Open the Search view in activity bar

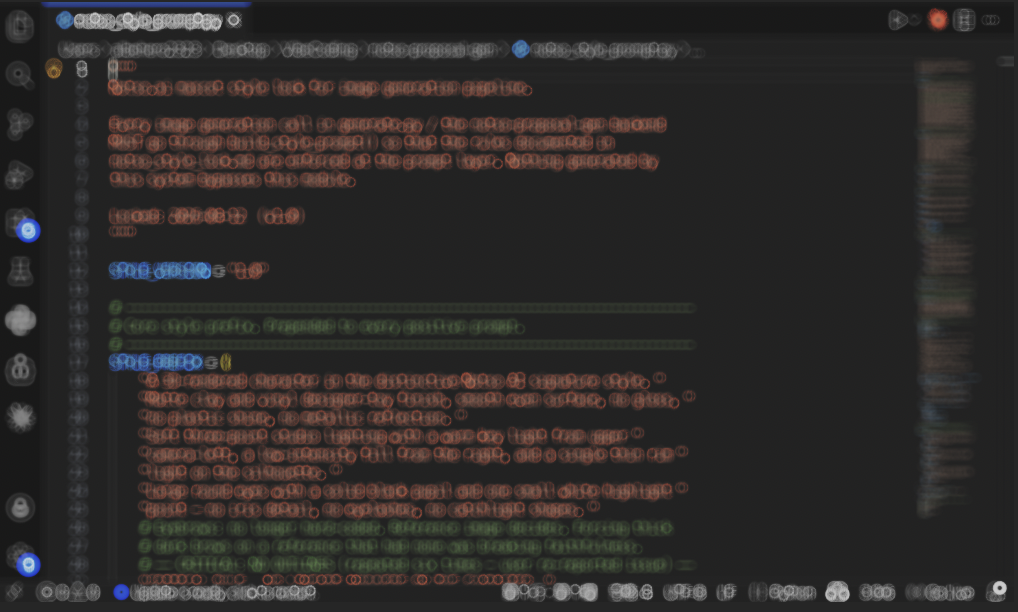pyautogui.click(x=19, y=75)
